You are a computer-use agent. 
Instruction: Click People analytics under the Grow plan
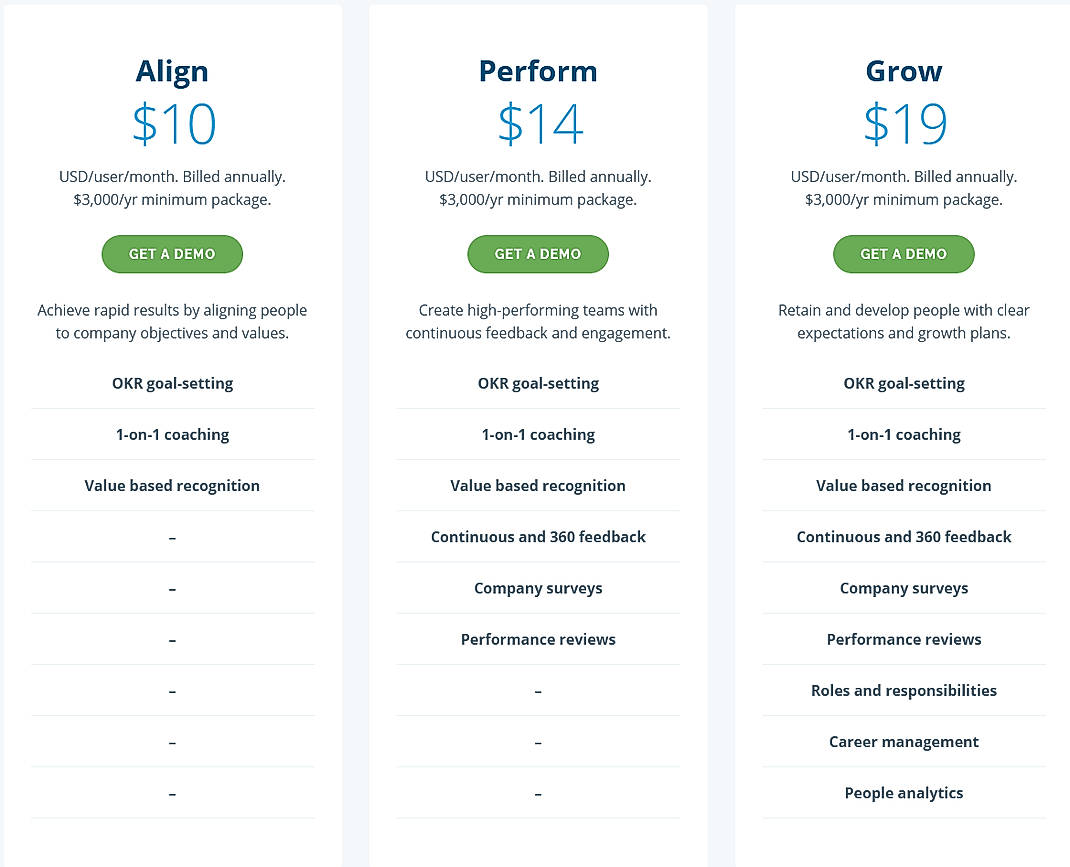point(903,792)
